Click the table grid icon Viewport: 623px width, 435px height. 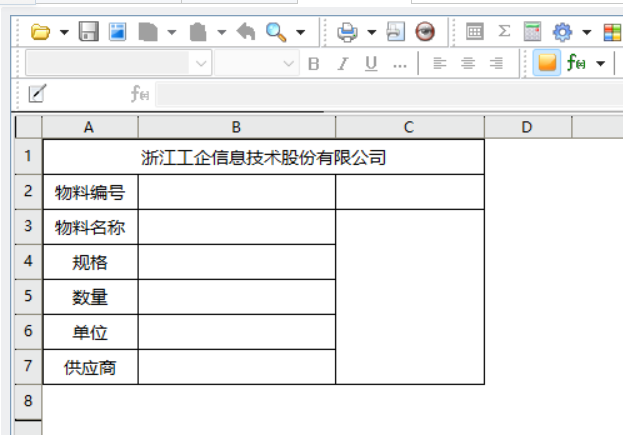(474, 31)
